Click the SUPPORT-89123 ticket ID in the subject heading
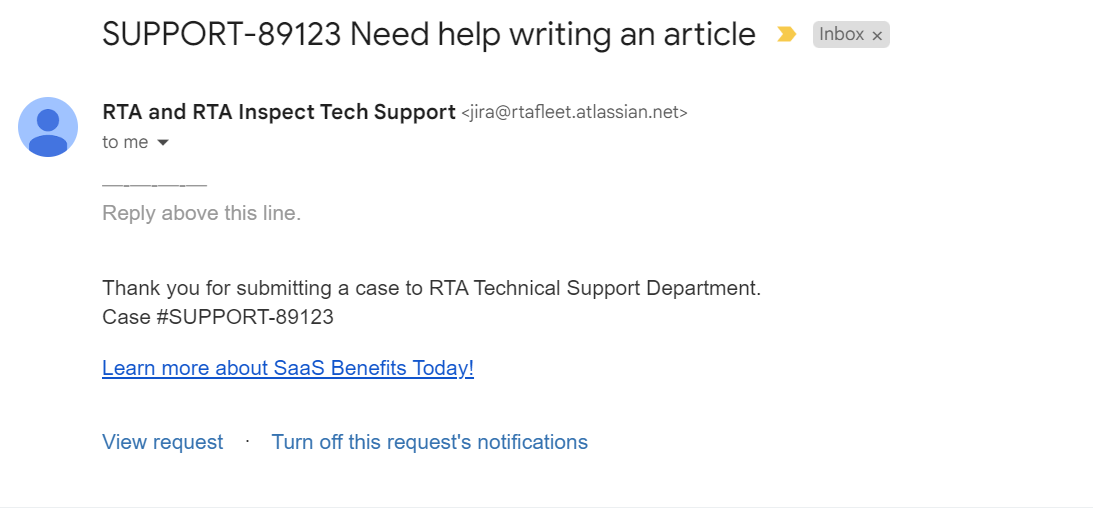The height and width of the screenshot is (522, 1093). click(222, 35)
